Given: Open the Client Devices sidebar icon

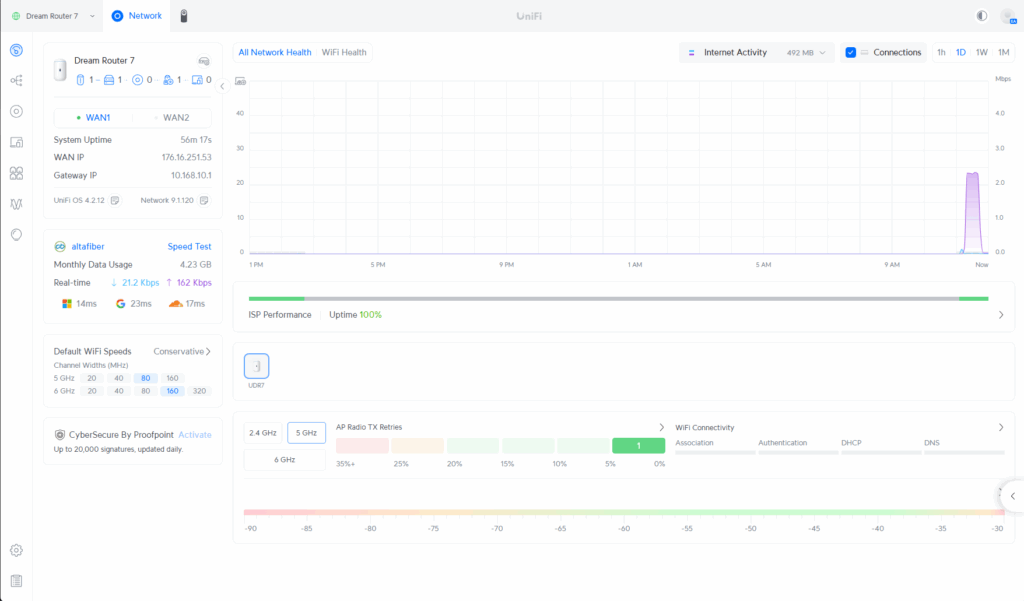Looking at the screenshot, I should [x=16, y=142].
